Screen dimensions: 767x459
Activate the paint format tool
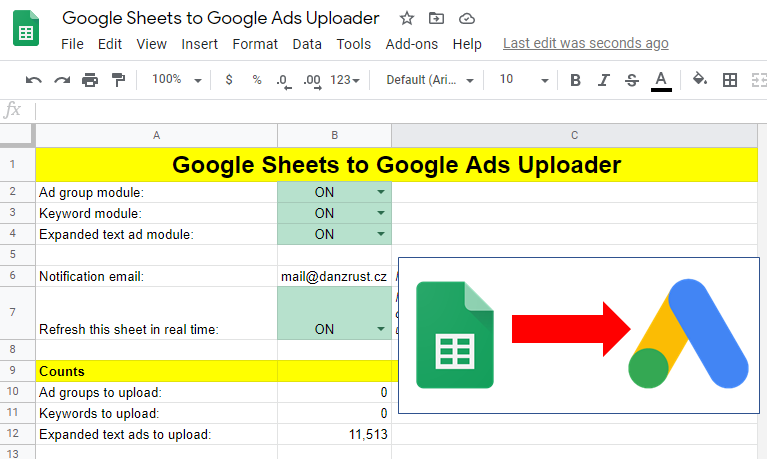(118, 80)
